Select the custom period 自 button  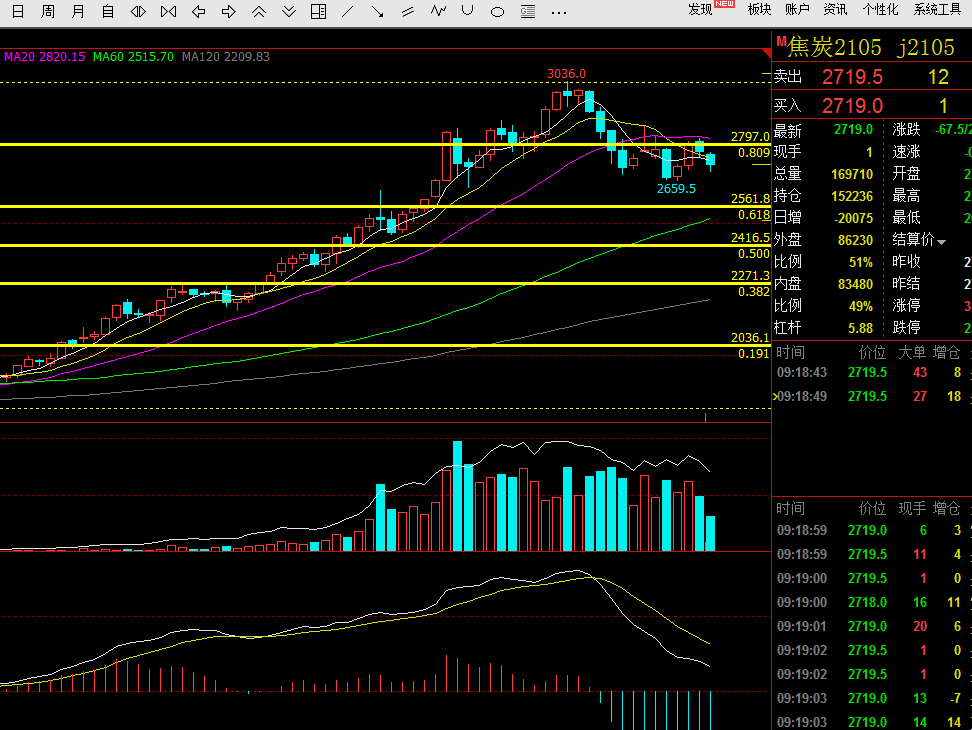coord(108,11)
